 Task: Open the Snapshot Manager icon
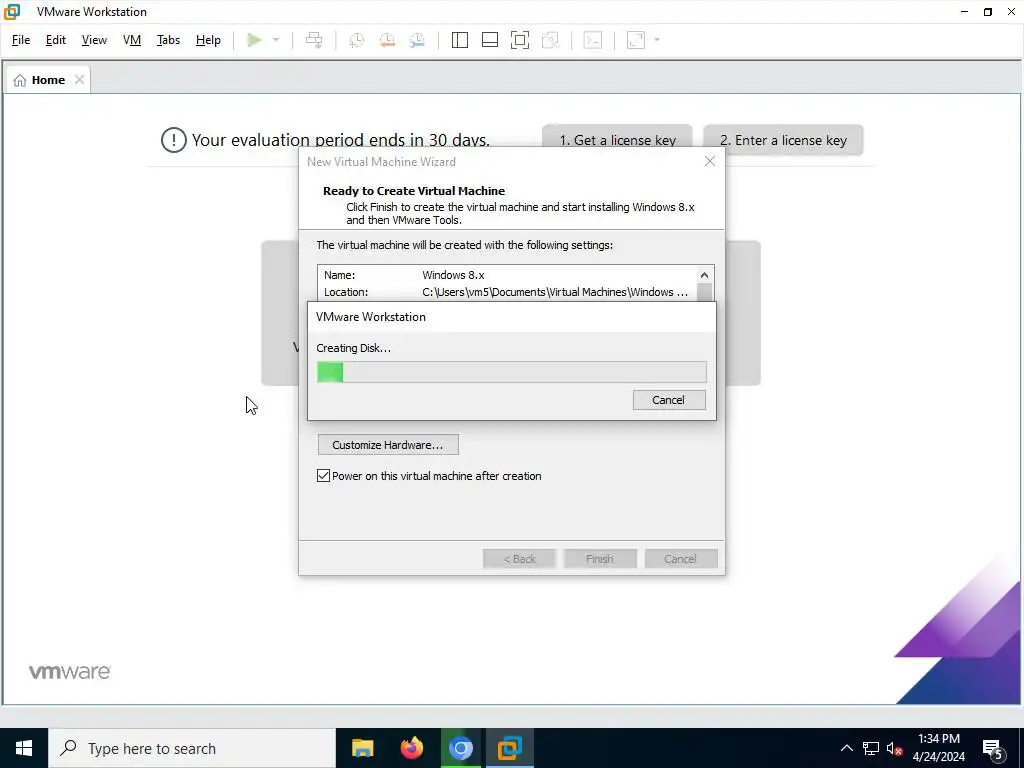point(417,40)
